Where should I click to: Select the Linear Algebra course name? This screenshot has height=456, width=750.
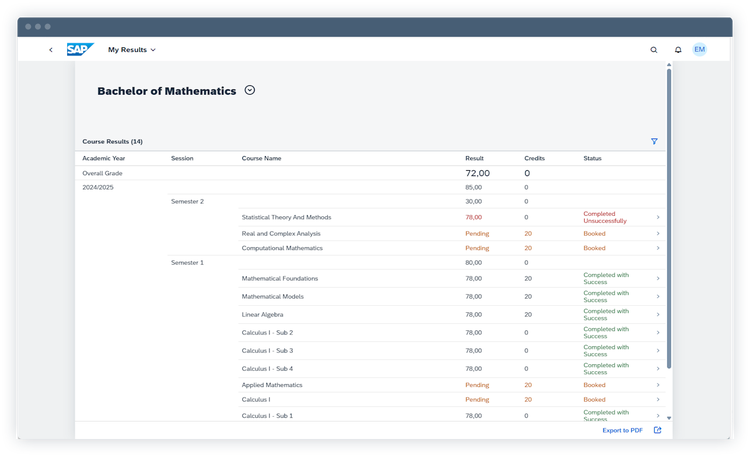click(262, 314)
